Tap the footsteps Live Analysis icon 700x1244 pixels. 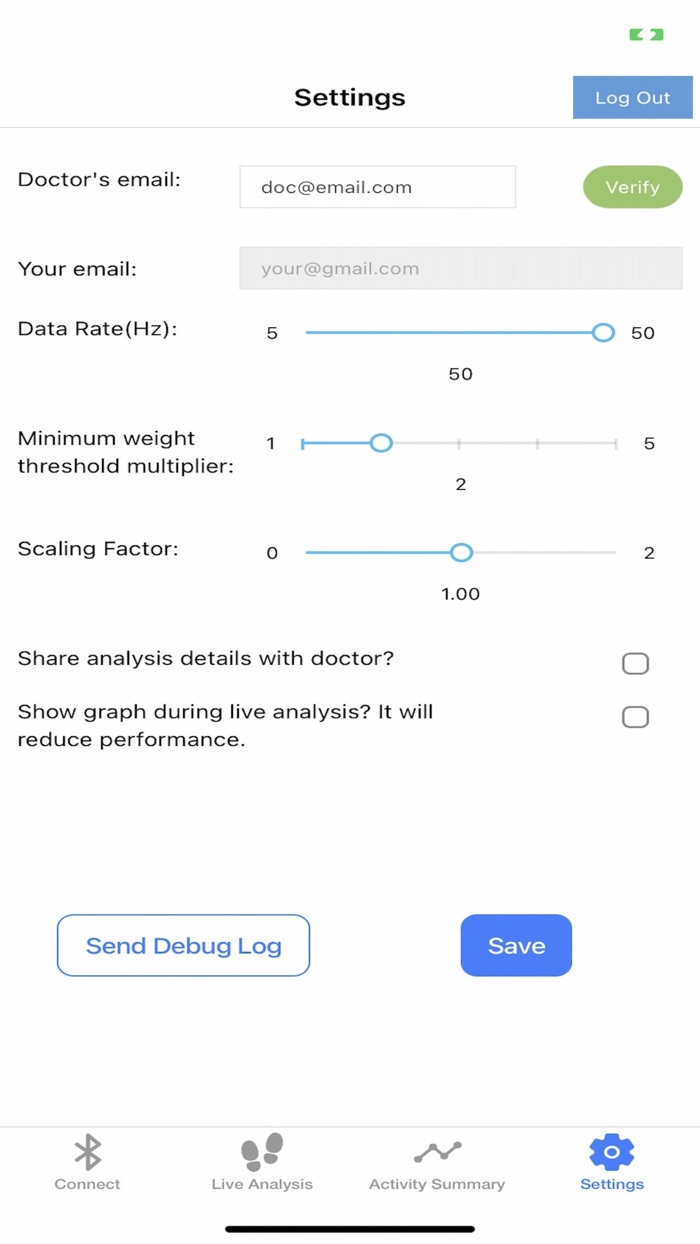(261, 1151)
